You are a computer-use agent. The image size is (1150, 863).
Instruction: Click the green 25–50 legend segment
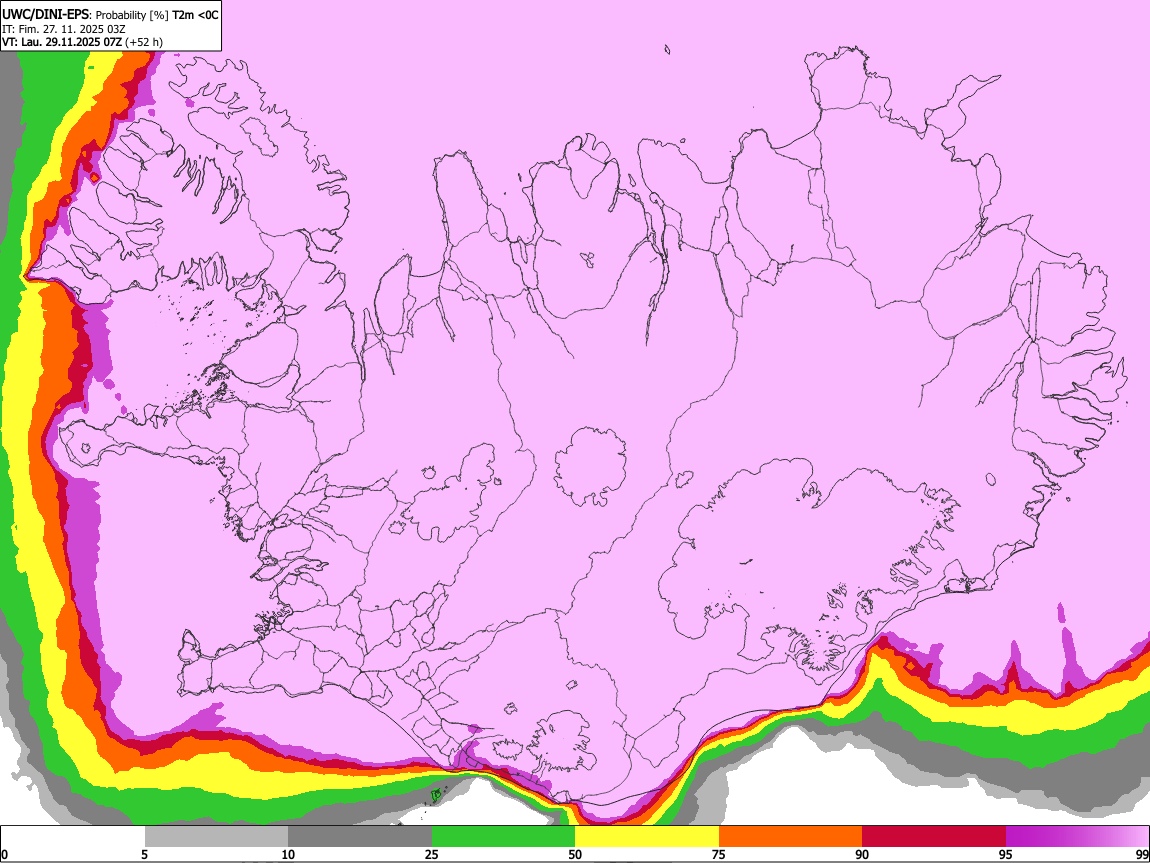[503, 836]
